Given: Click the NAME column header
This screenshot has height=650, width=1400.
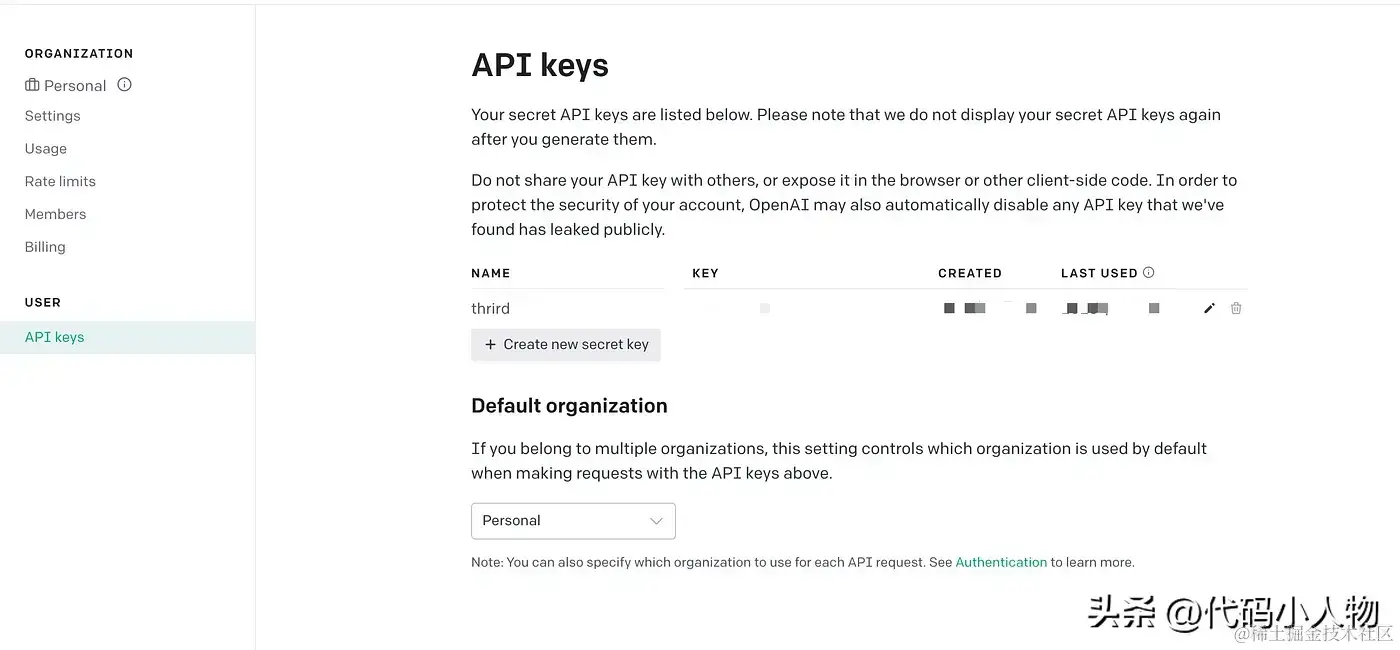Looking at the screenshot, I should click(x=491, y=273).
